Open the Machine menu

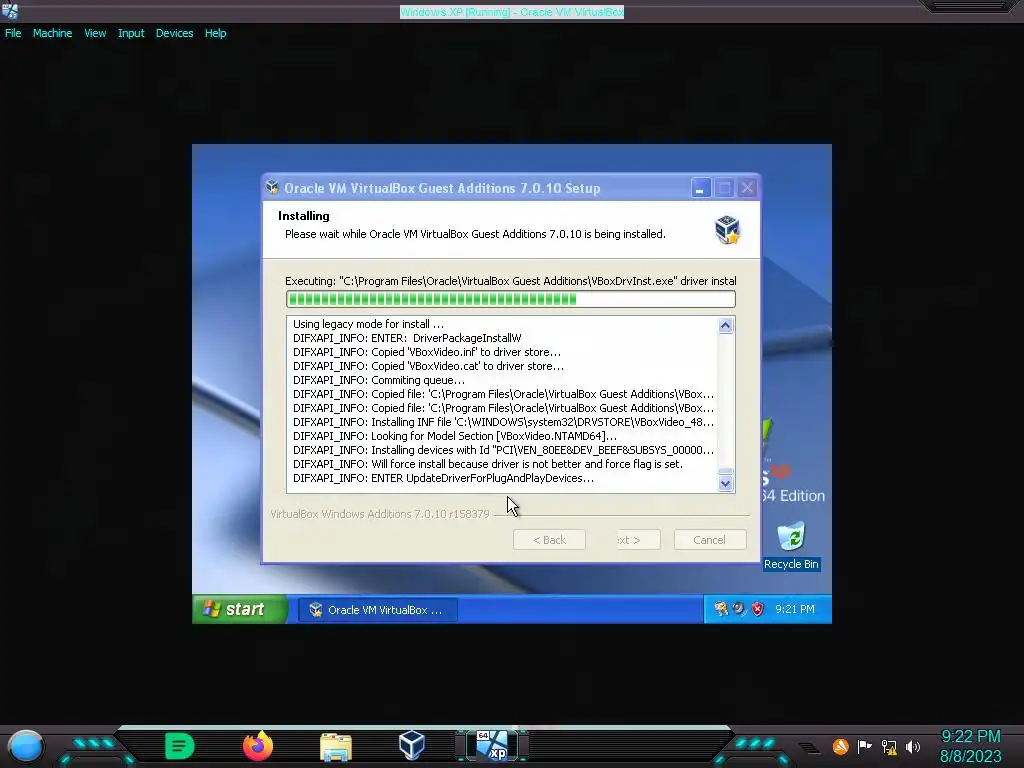tap(52, 33)
